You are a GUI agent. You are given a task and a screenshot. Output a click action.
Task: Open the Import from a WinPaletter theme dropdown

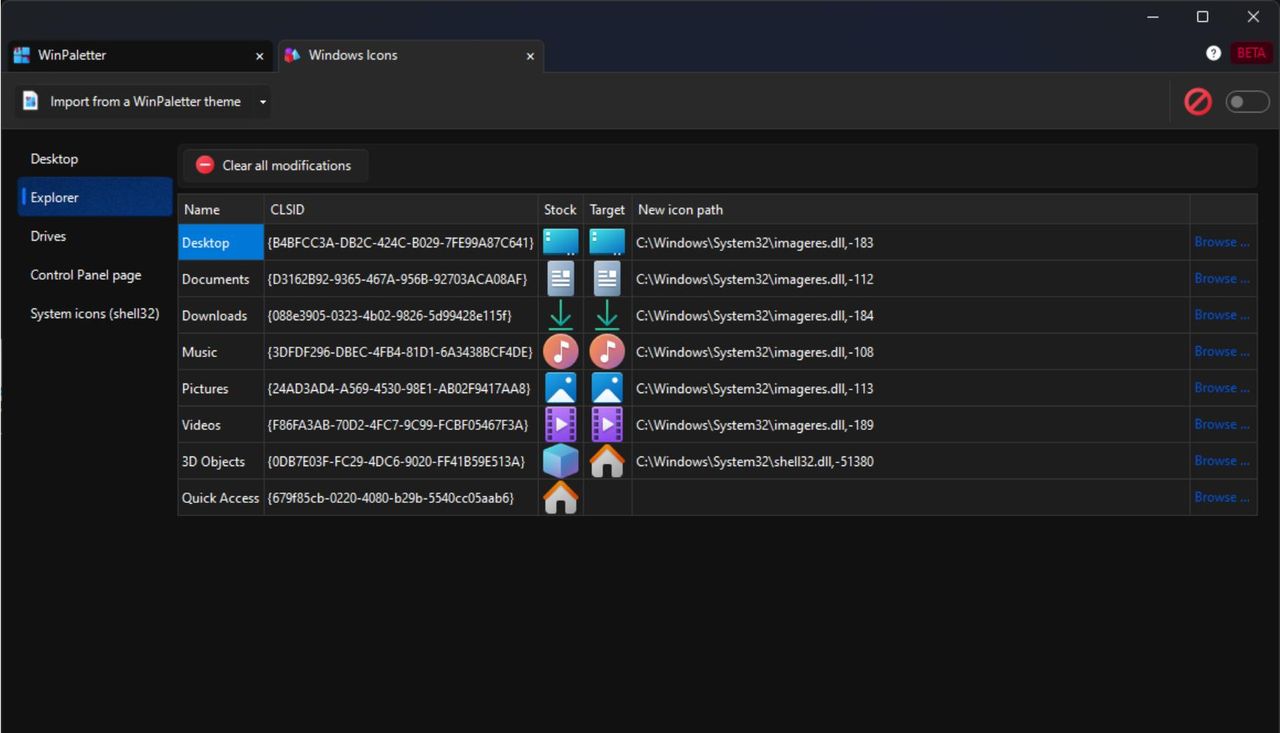[262, 101]
